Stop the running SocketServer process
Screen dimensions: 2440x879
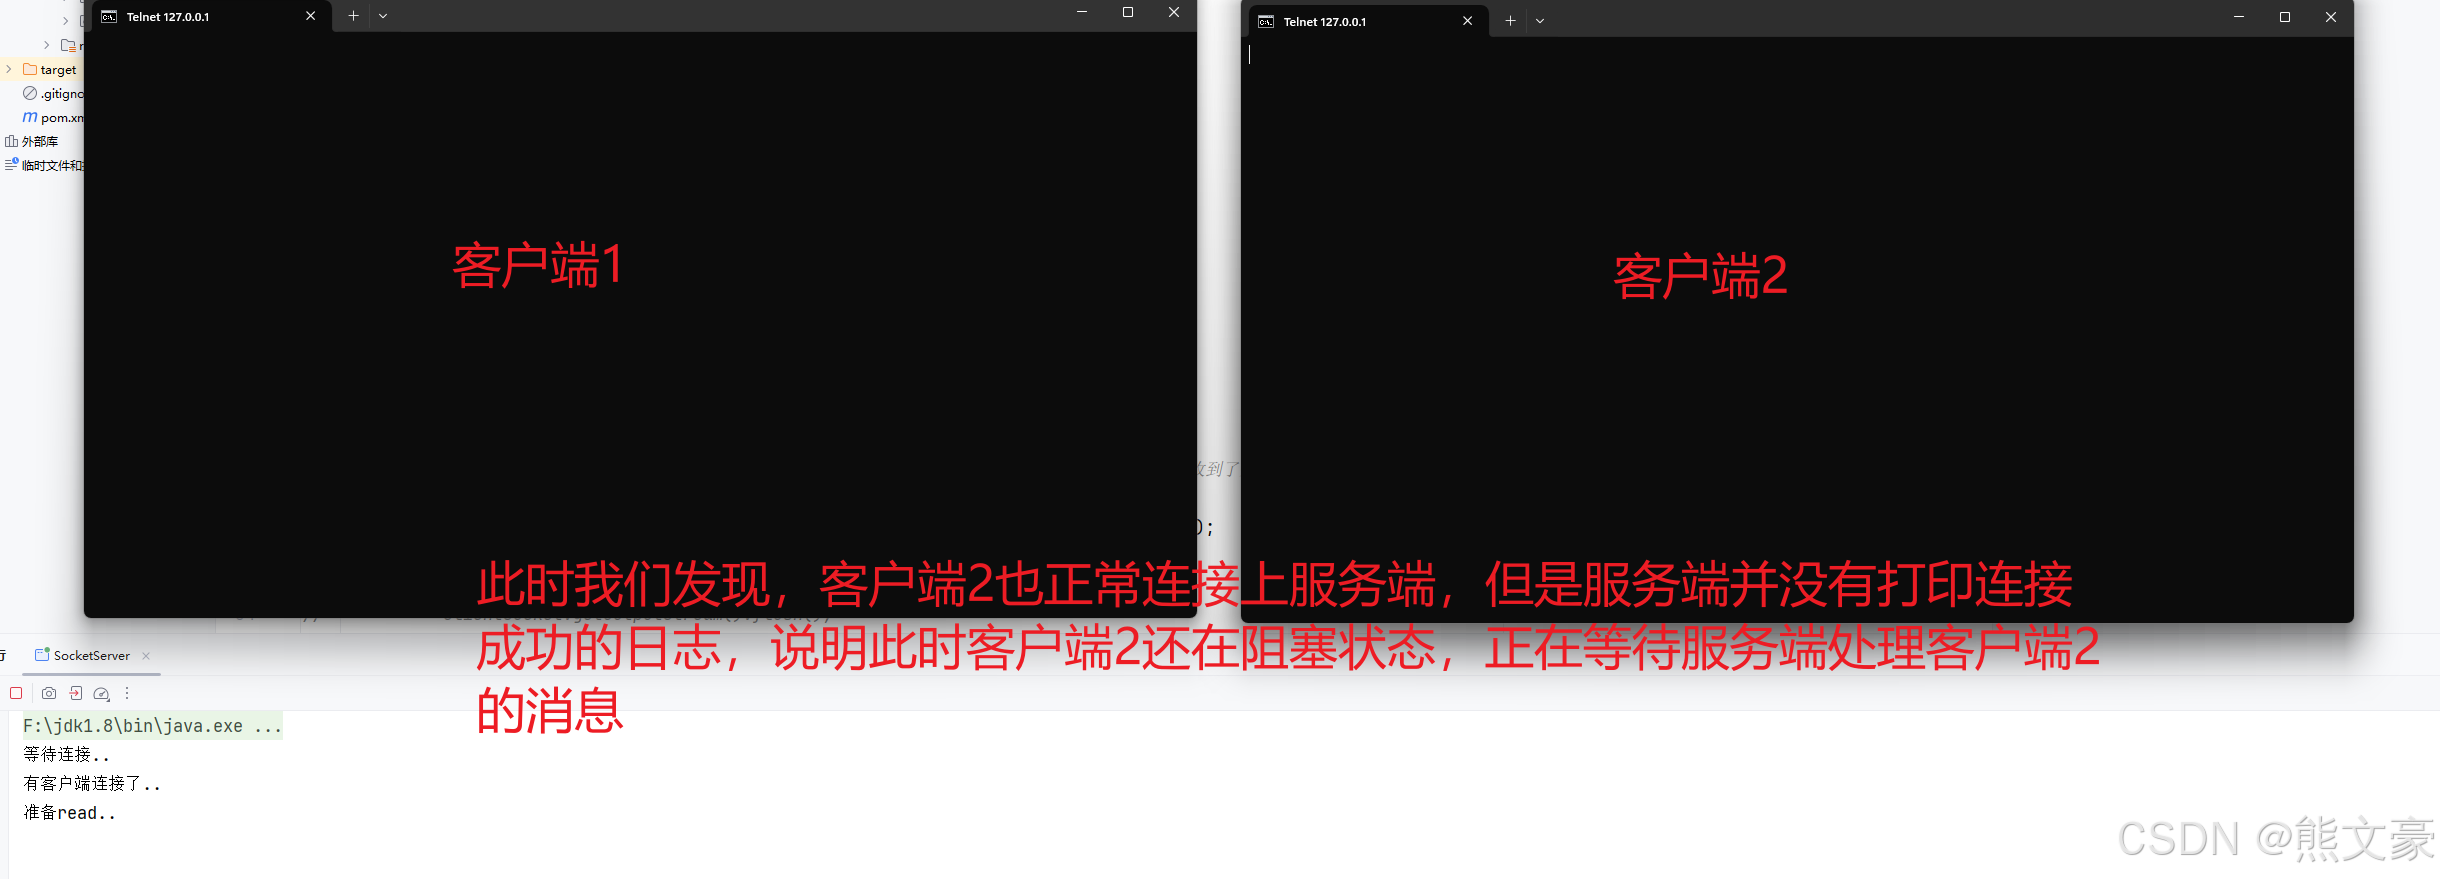[x=16, y=693]
